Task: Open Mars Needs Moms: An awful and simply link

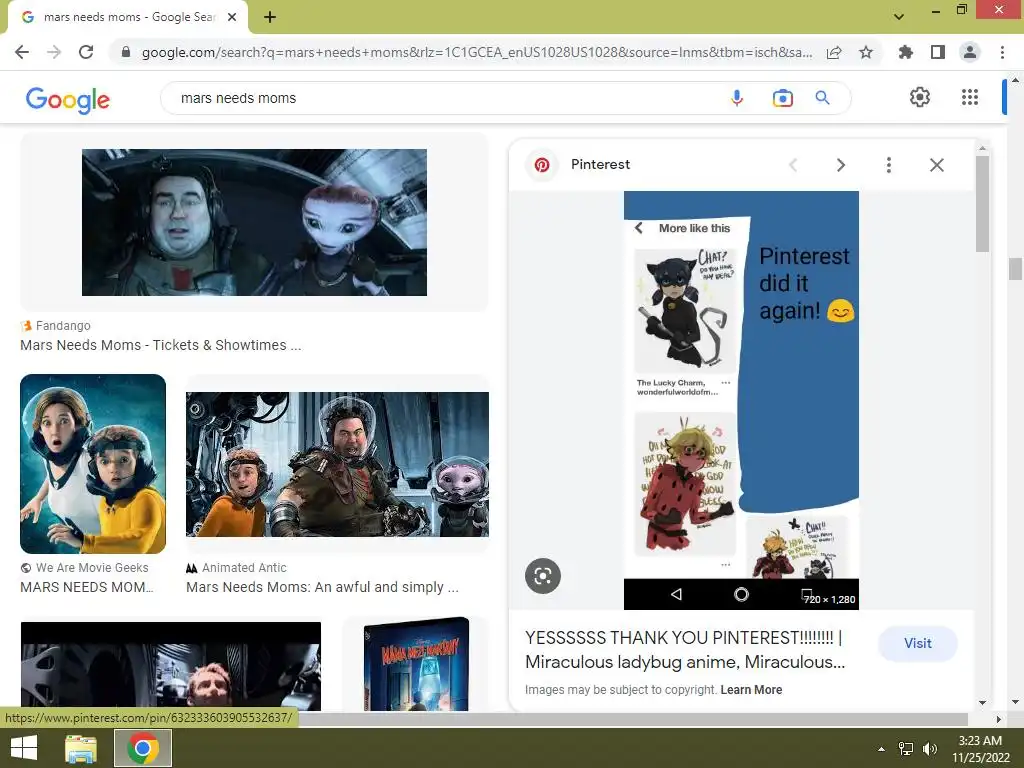Action: click(323, 587)
